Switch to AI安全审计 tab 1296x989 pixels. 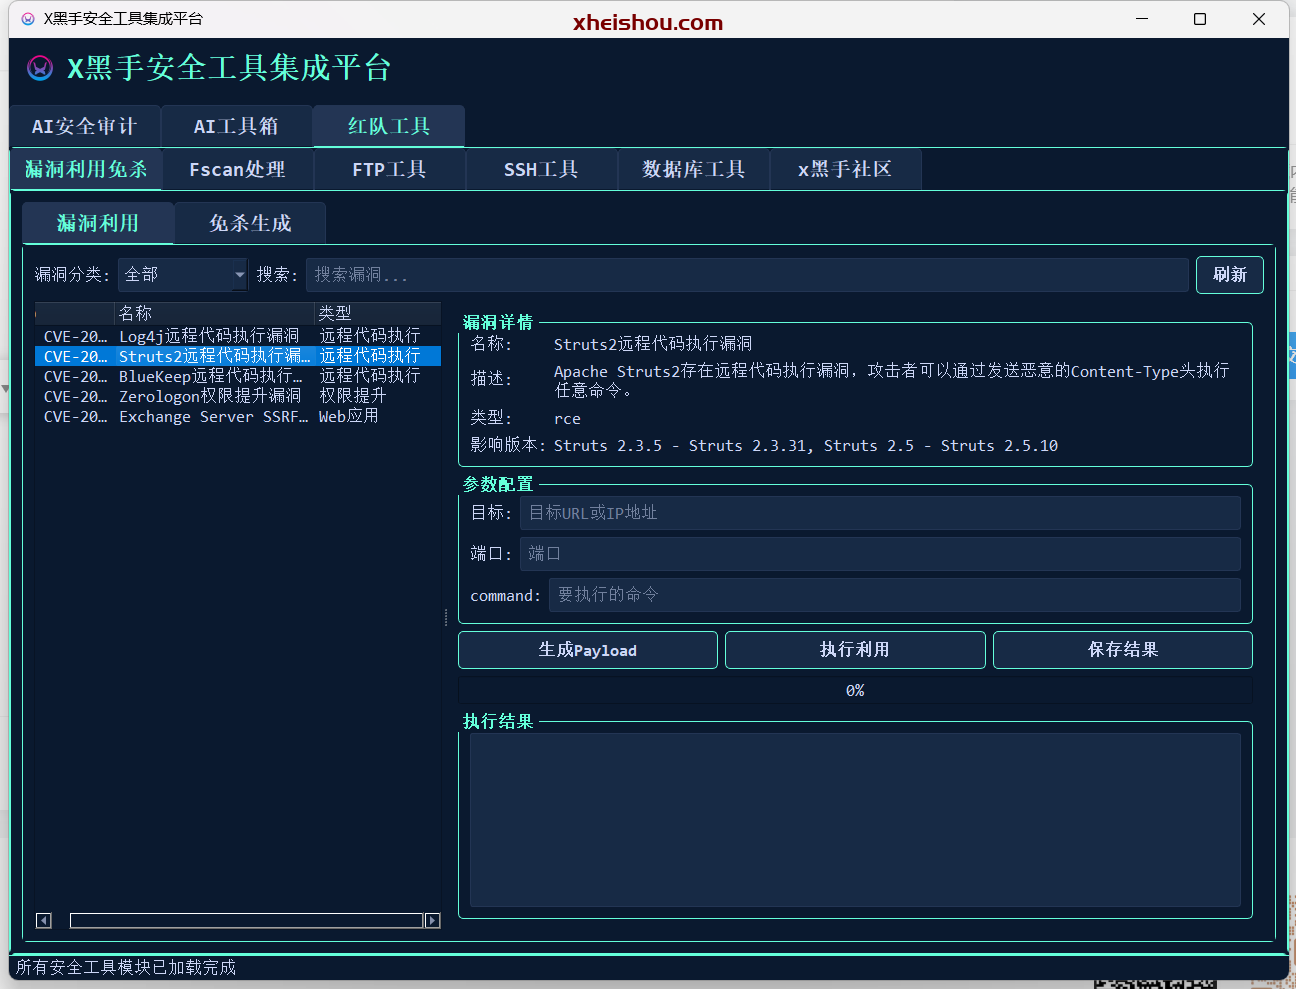click(85, 127)
